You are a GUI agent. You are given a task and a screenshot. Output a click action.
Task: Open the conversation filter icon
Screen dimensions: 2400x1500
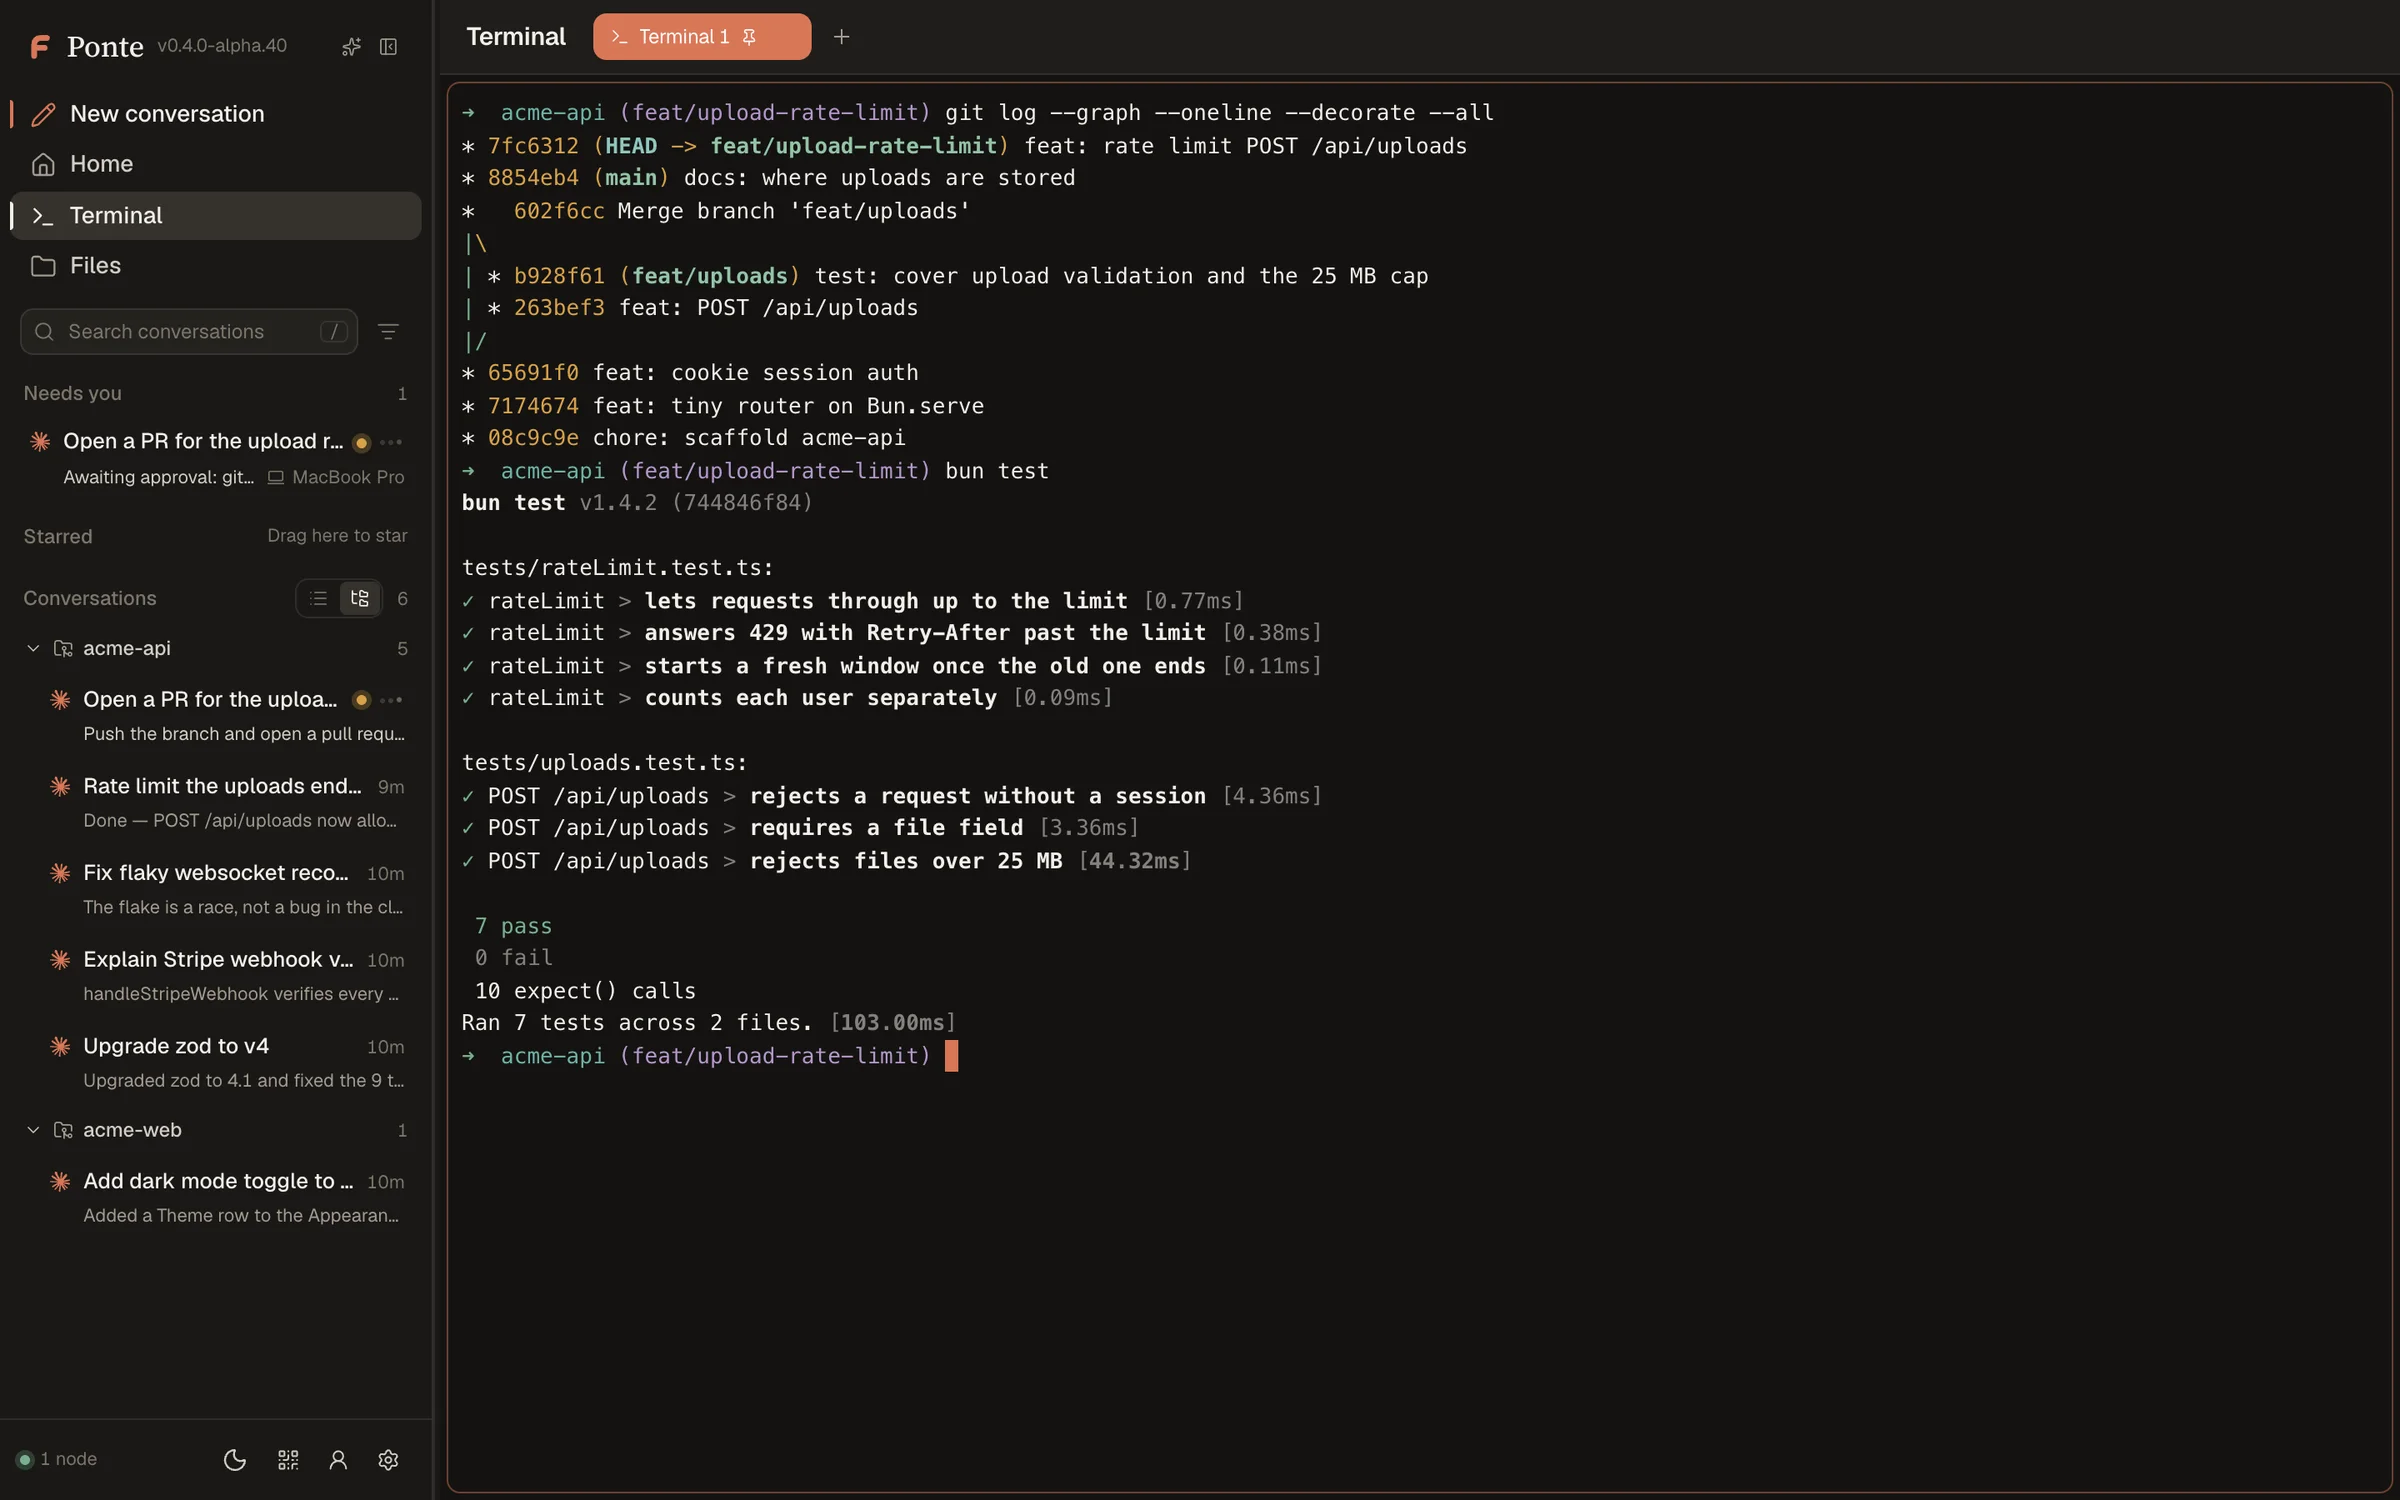pos(389,332)
